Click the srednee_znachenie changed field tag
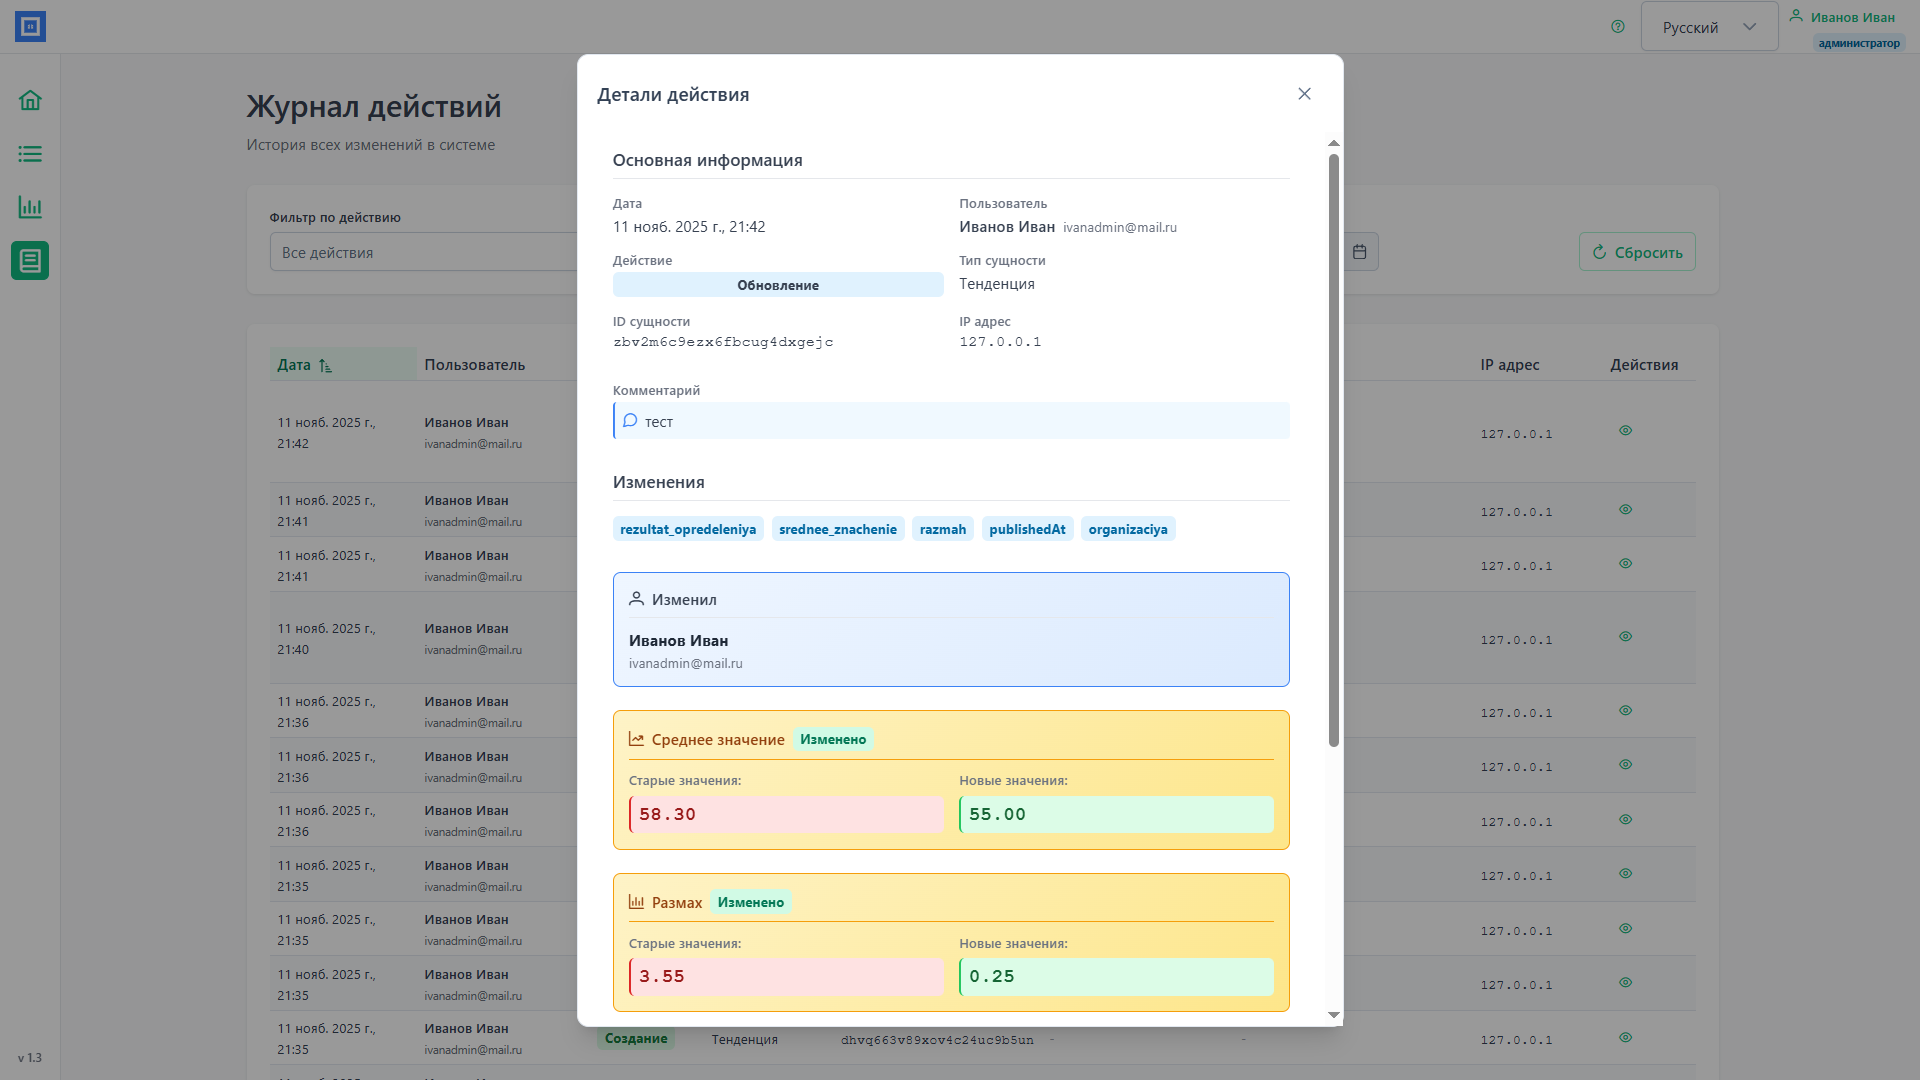Image resolution: width=1920 pixels, height=1080 pixels. point(837,529)
